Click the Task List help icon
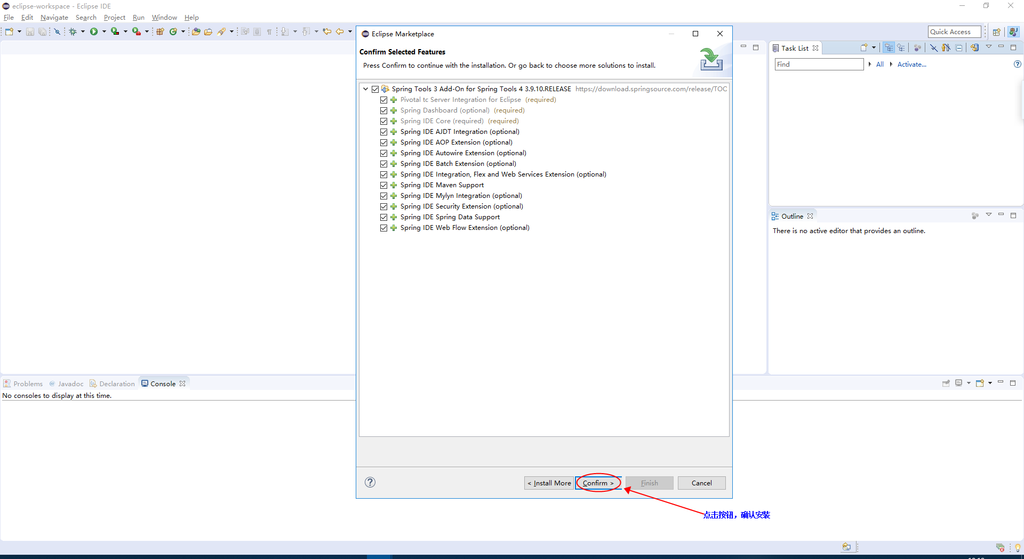This screenshot has height=559, width=1024. coord(1017,64)
